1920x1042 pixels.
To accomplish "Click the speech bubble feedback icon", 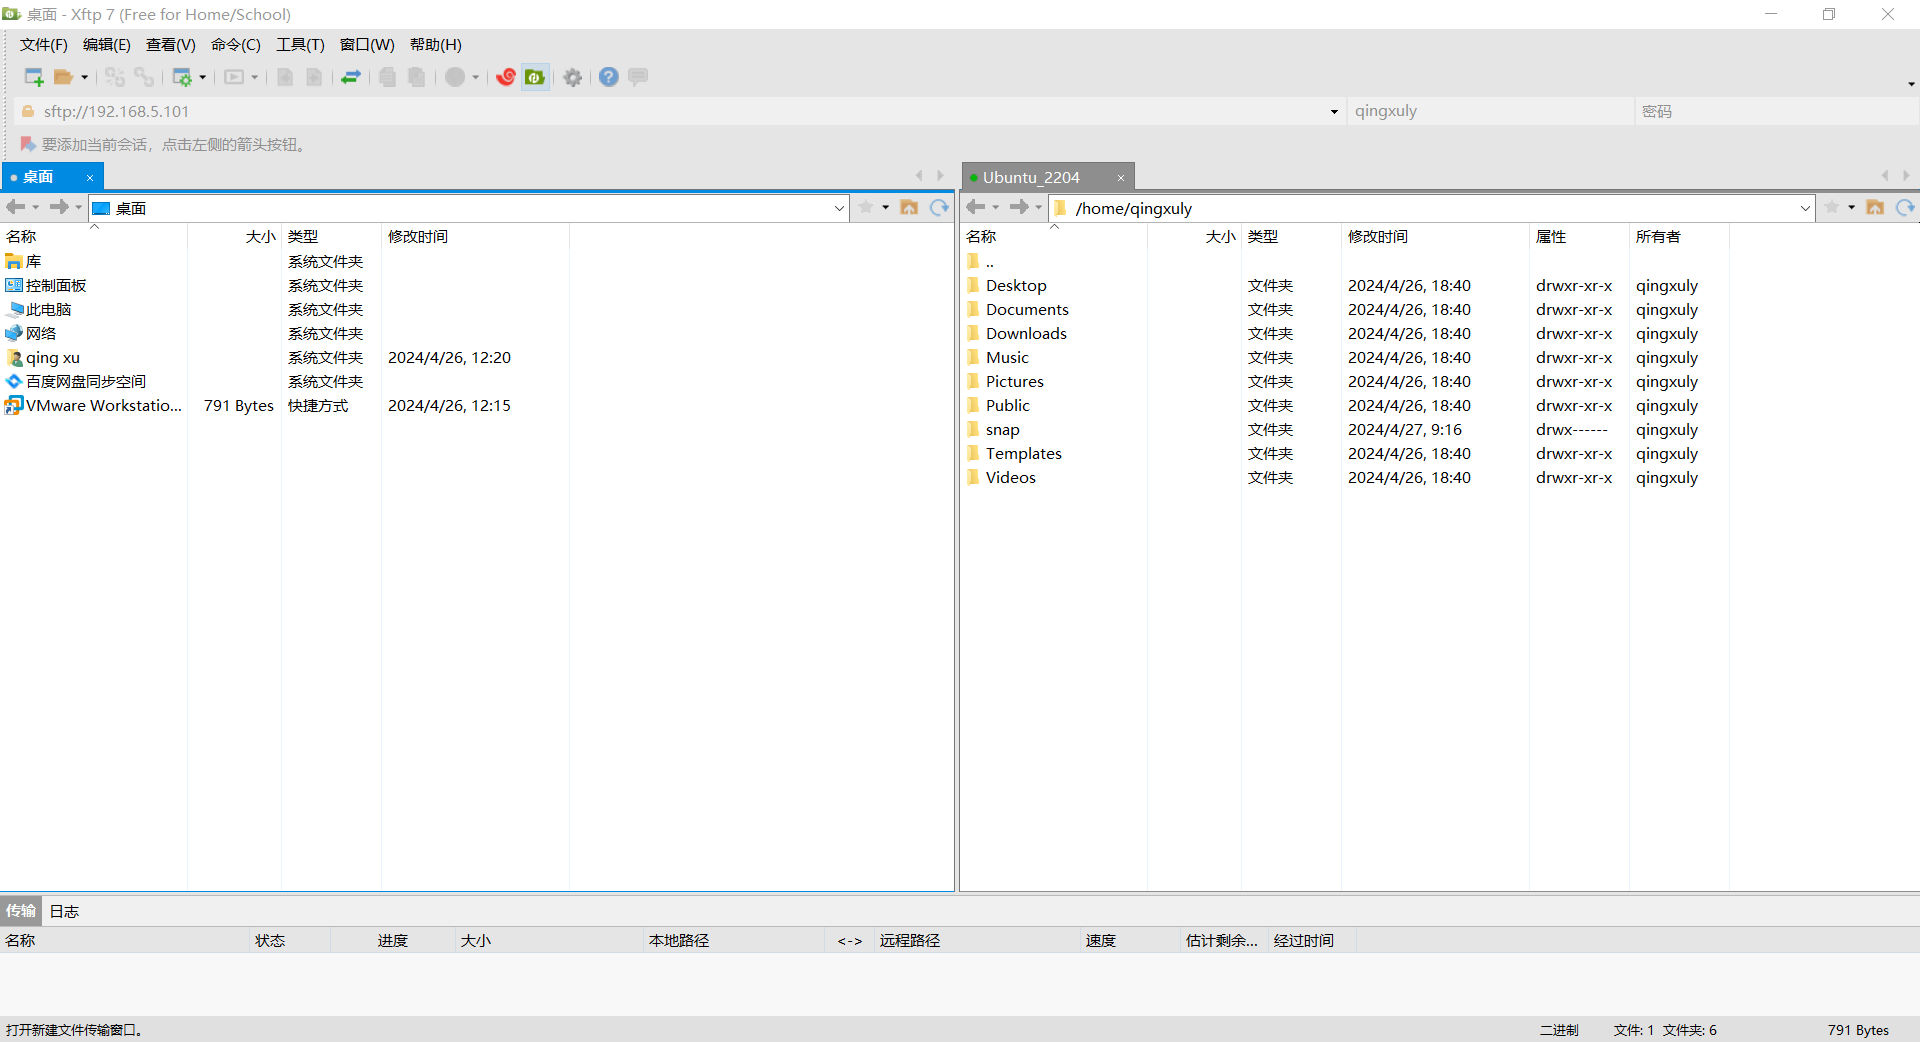I will pyautogui.click(x=638, y=77).
